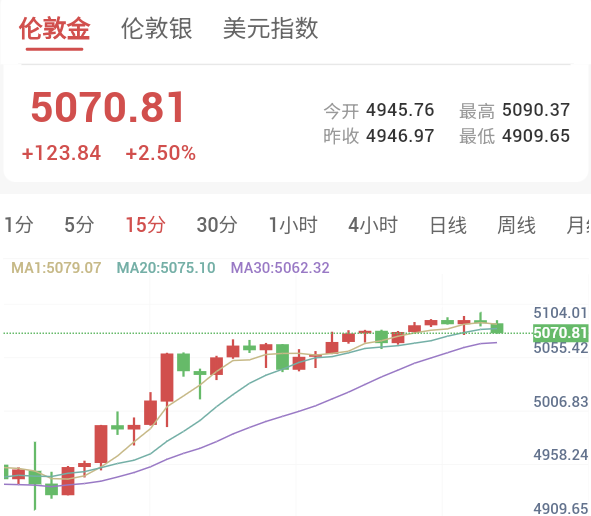The width and height of the screenshot is (591, 516).
Task: Select the 伦敦金 tab
Action: 55,29
